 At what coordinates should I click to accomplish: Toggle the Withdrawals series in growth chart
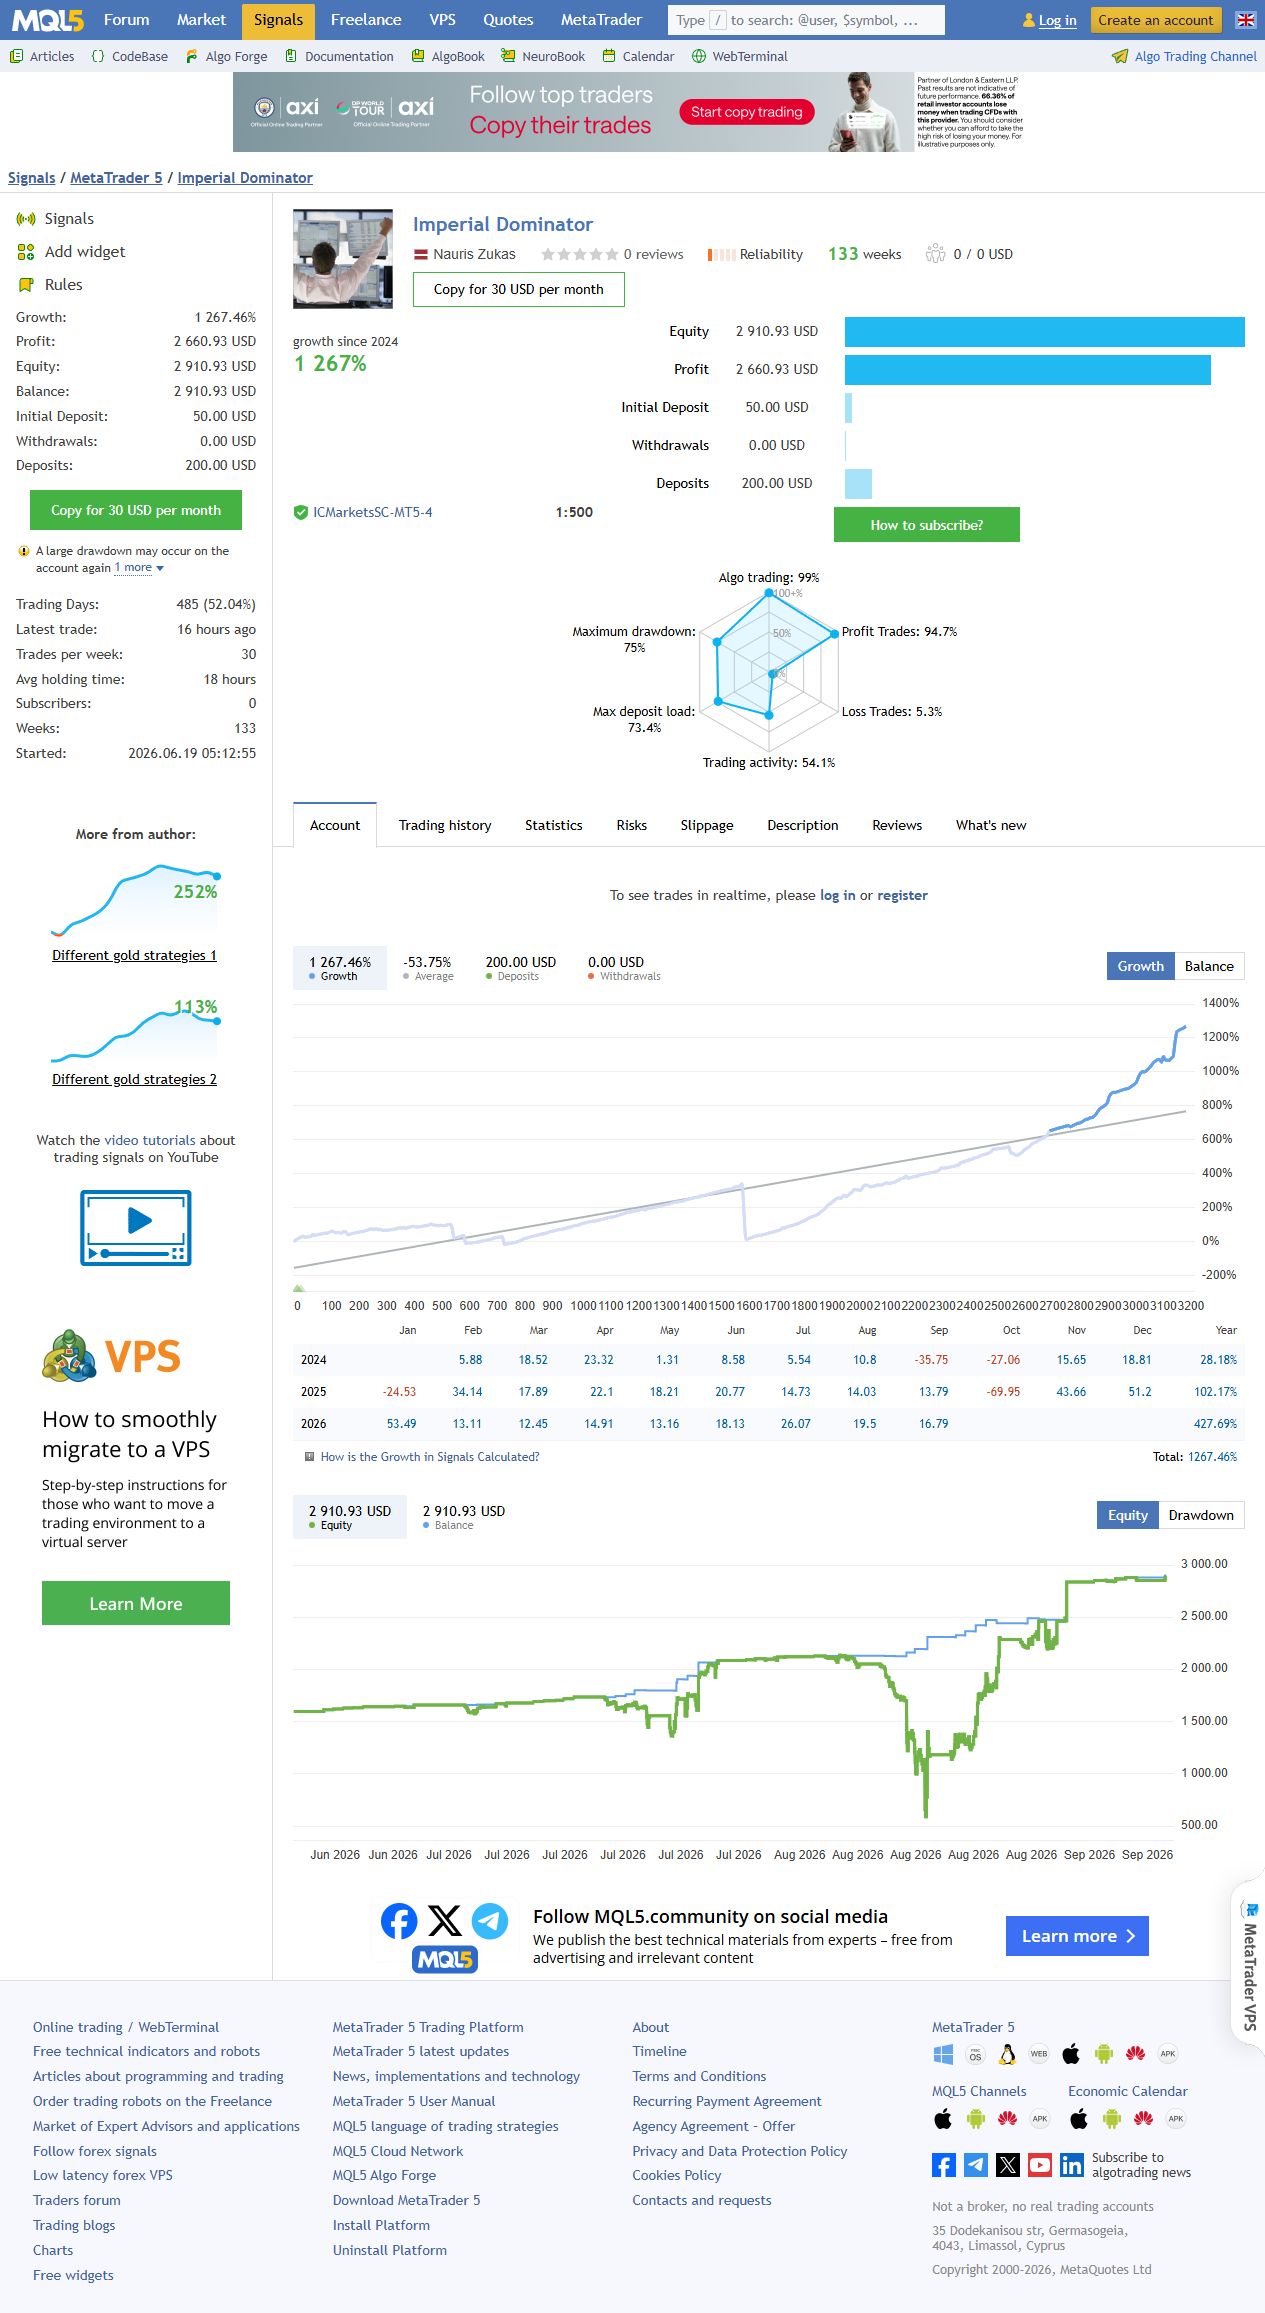pos(624,968)
